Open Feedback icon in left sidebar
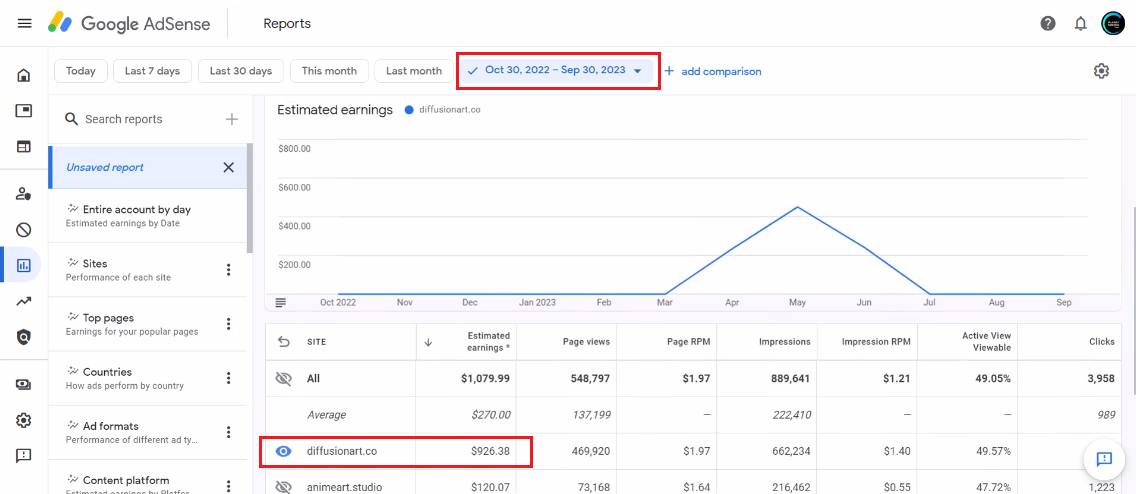 coord(23,456)
